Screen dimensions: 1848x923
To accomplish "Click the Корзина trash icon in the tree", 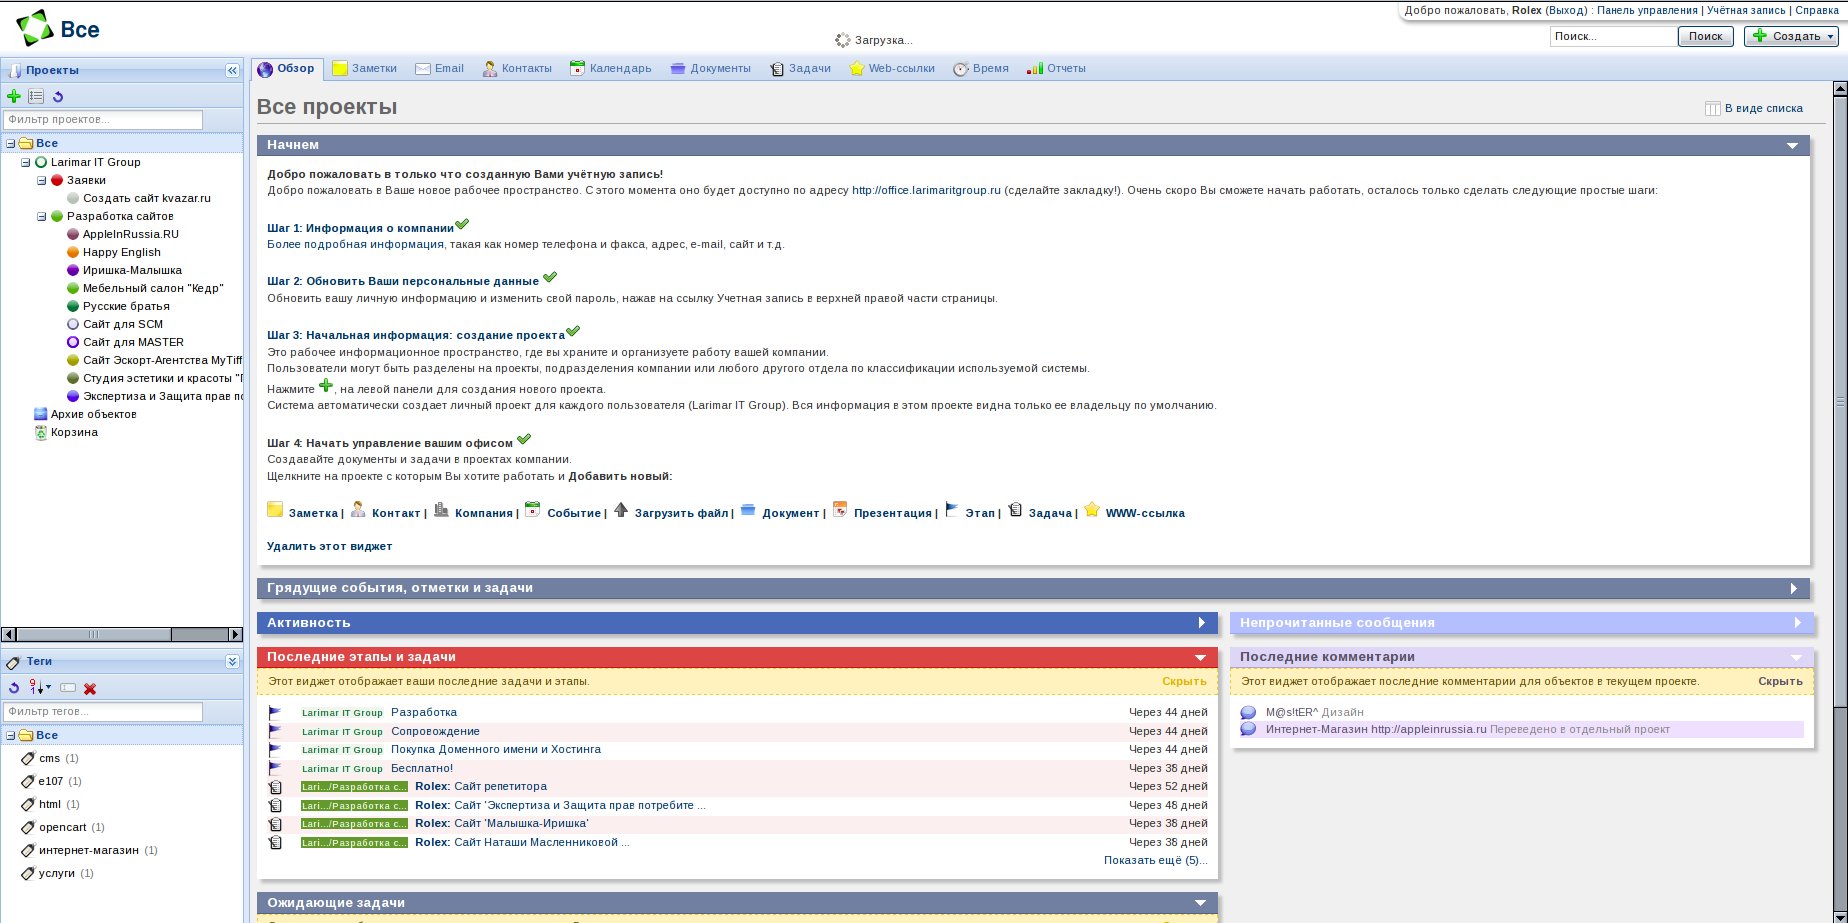I will [x=40, y=433].
